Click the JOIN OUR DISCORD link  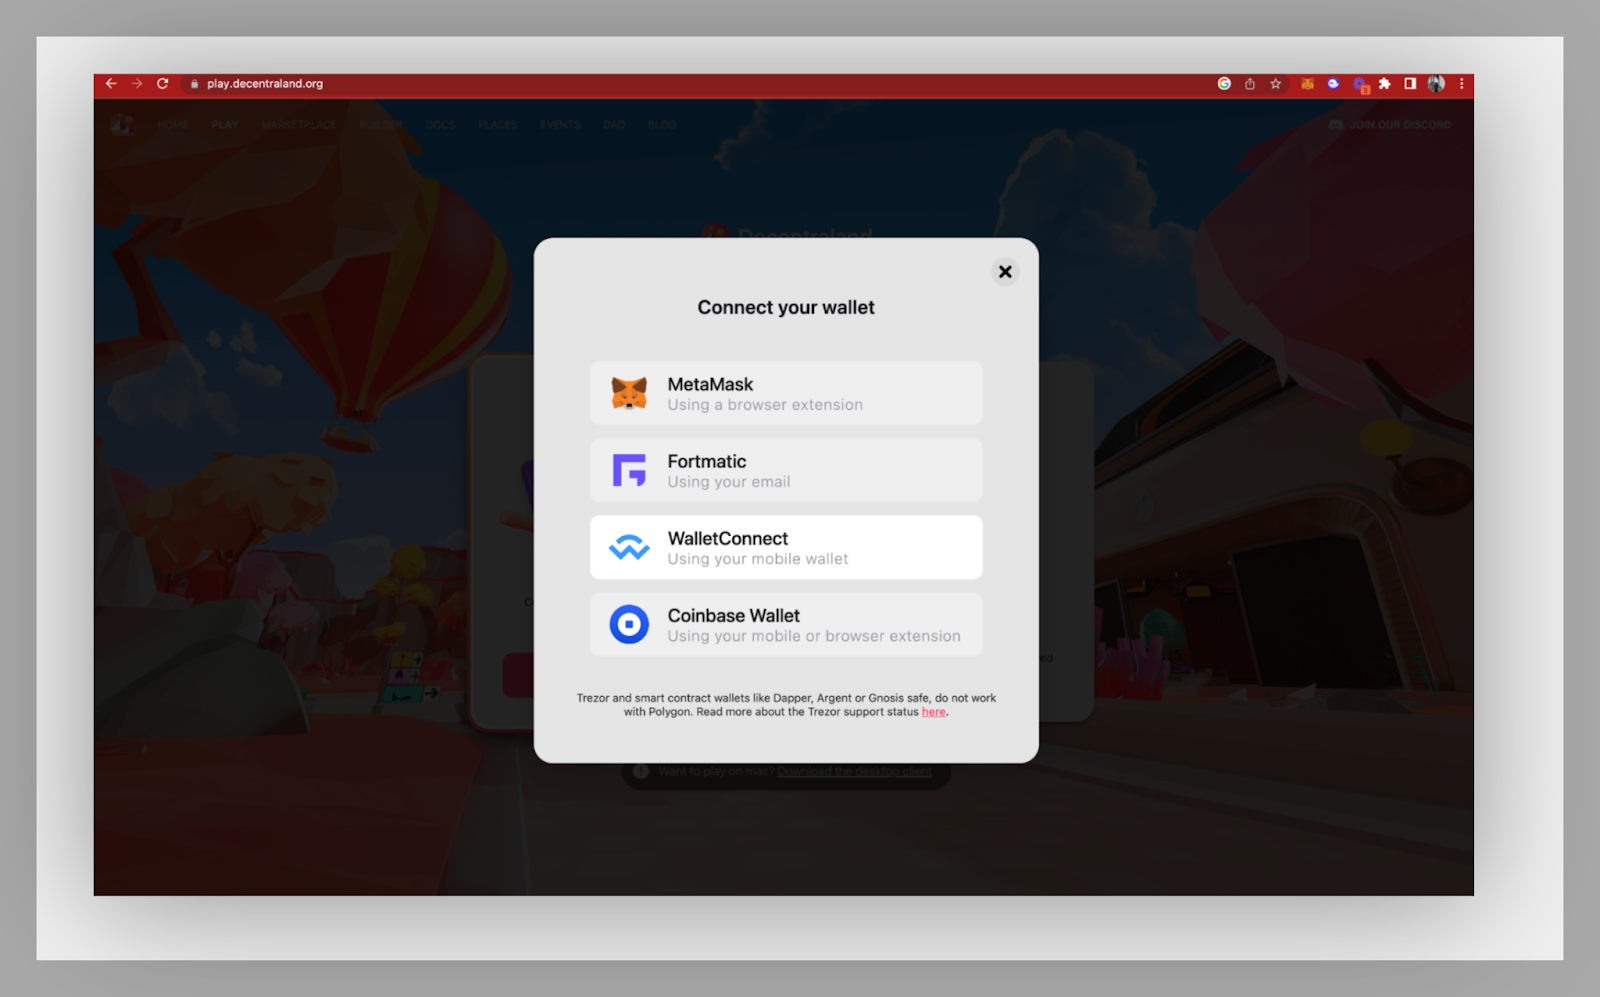tap(1390, 125)
